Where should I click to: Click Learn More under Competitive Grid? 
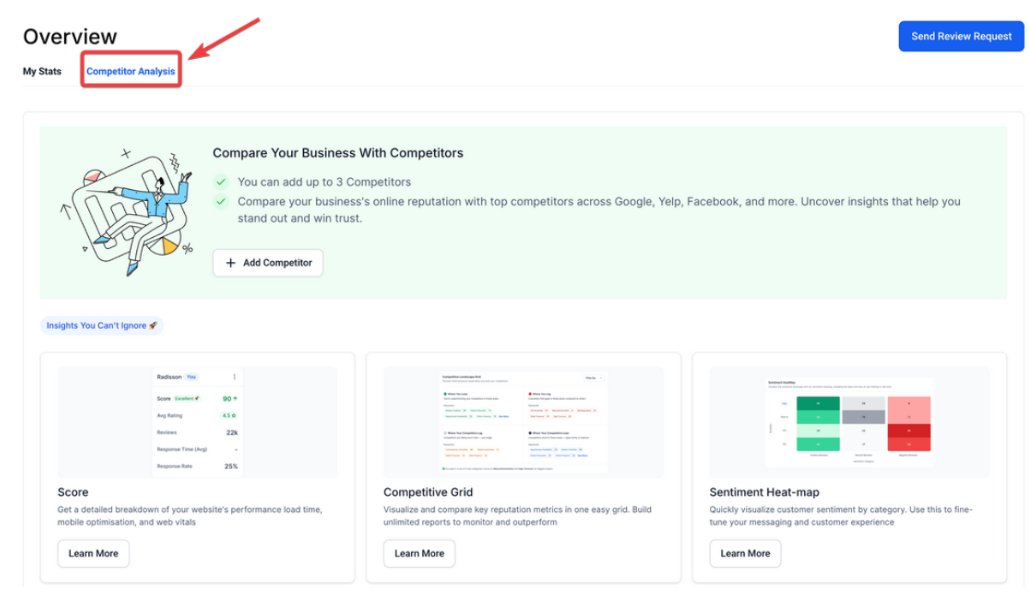(x=419, y=553)
